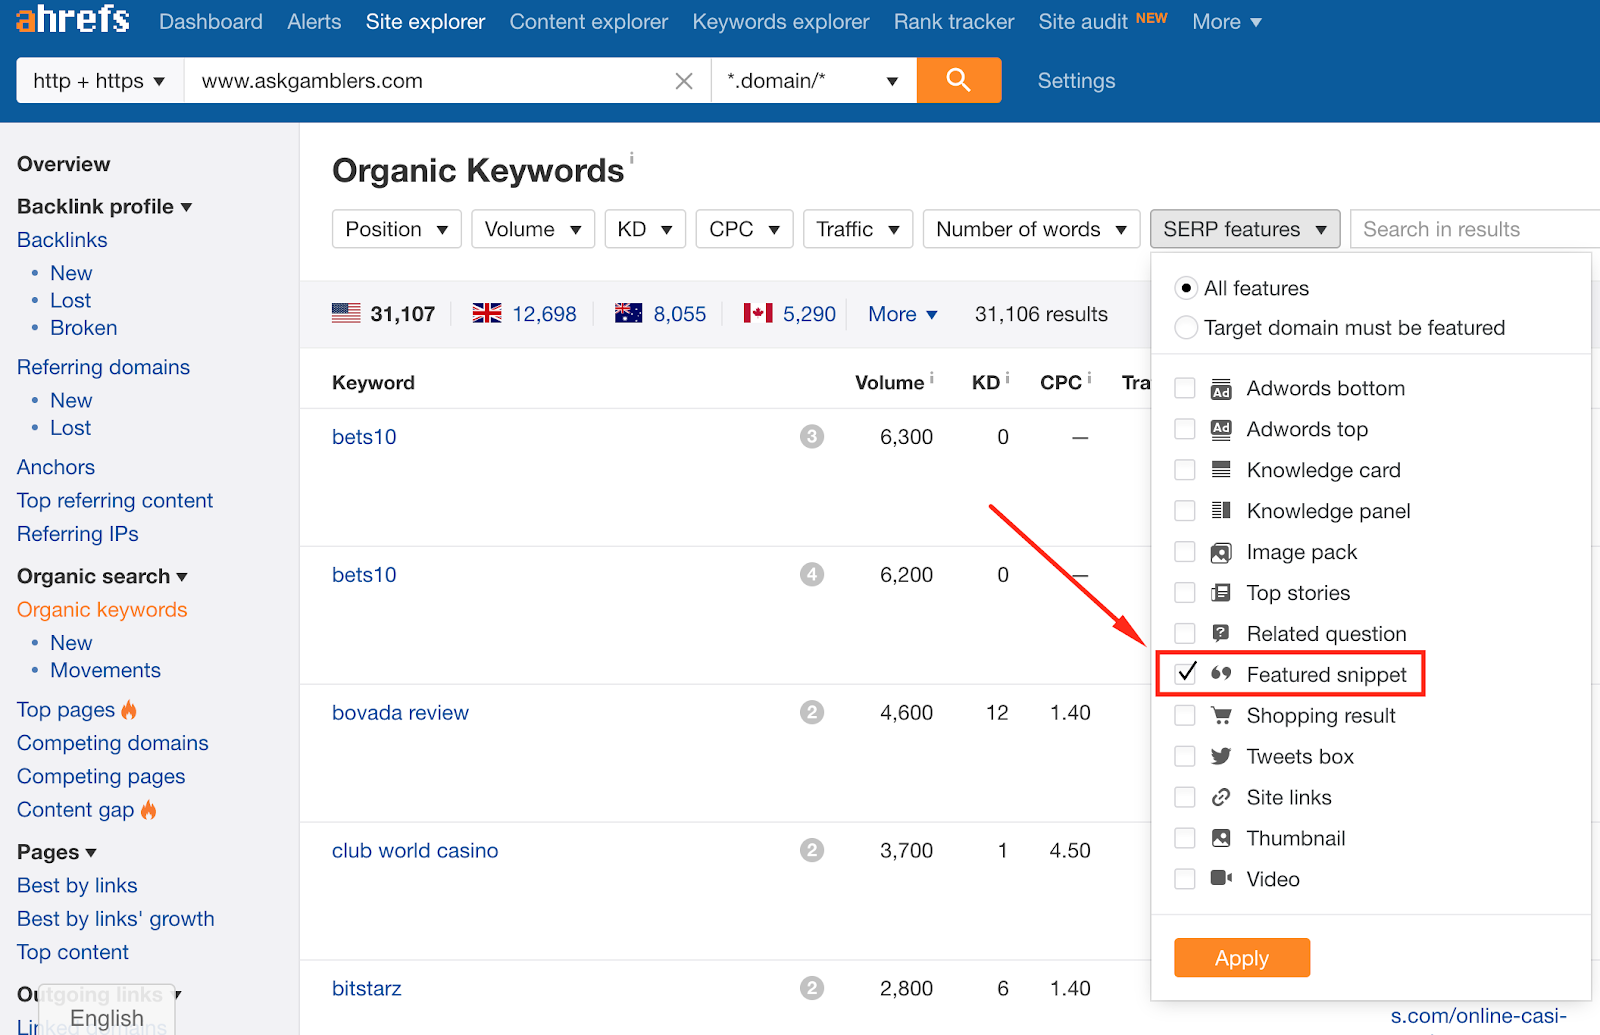Click the Video camera icon
The height and width of the screenshot is (1035, 1600).
(1221, 878)
